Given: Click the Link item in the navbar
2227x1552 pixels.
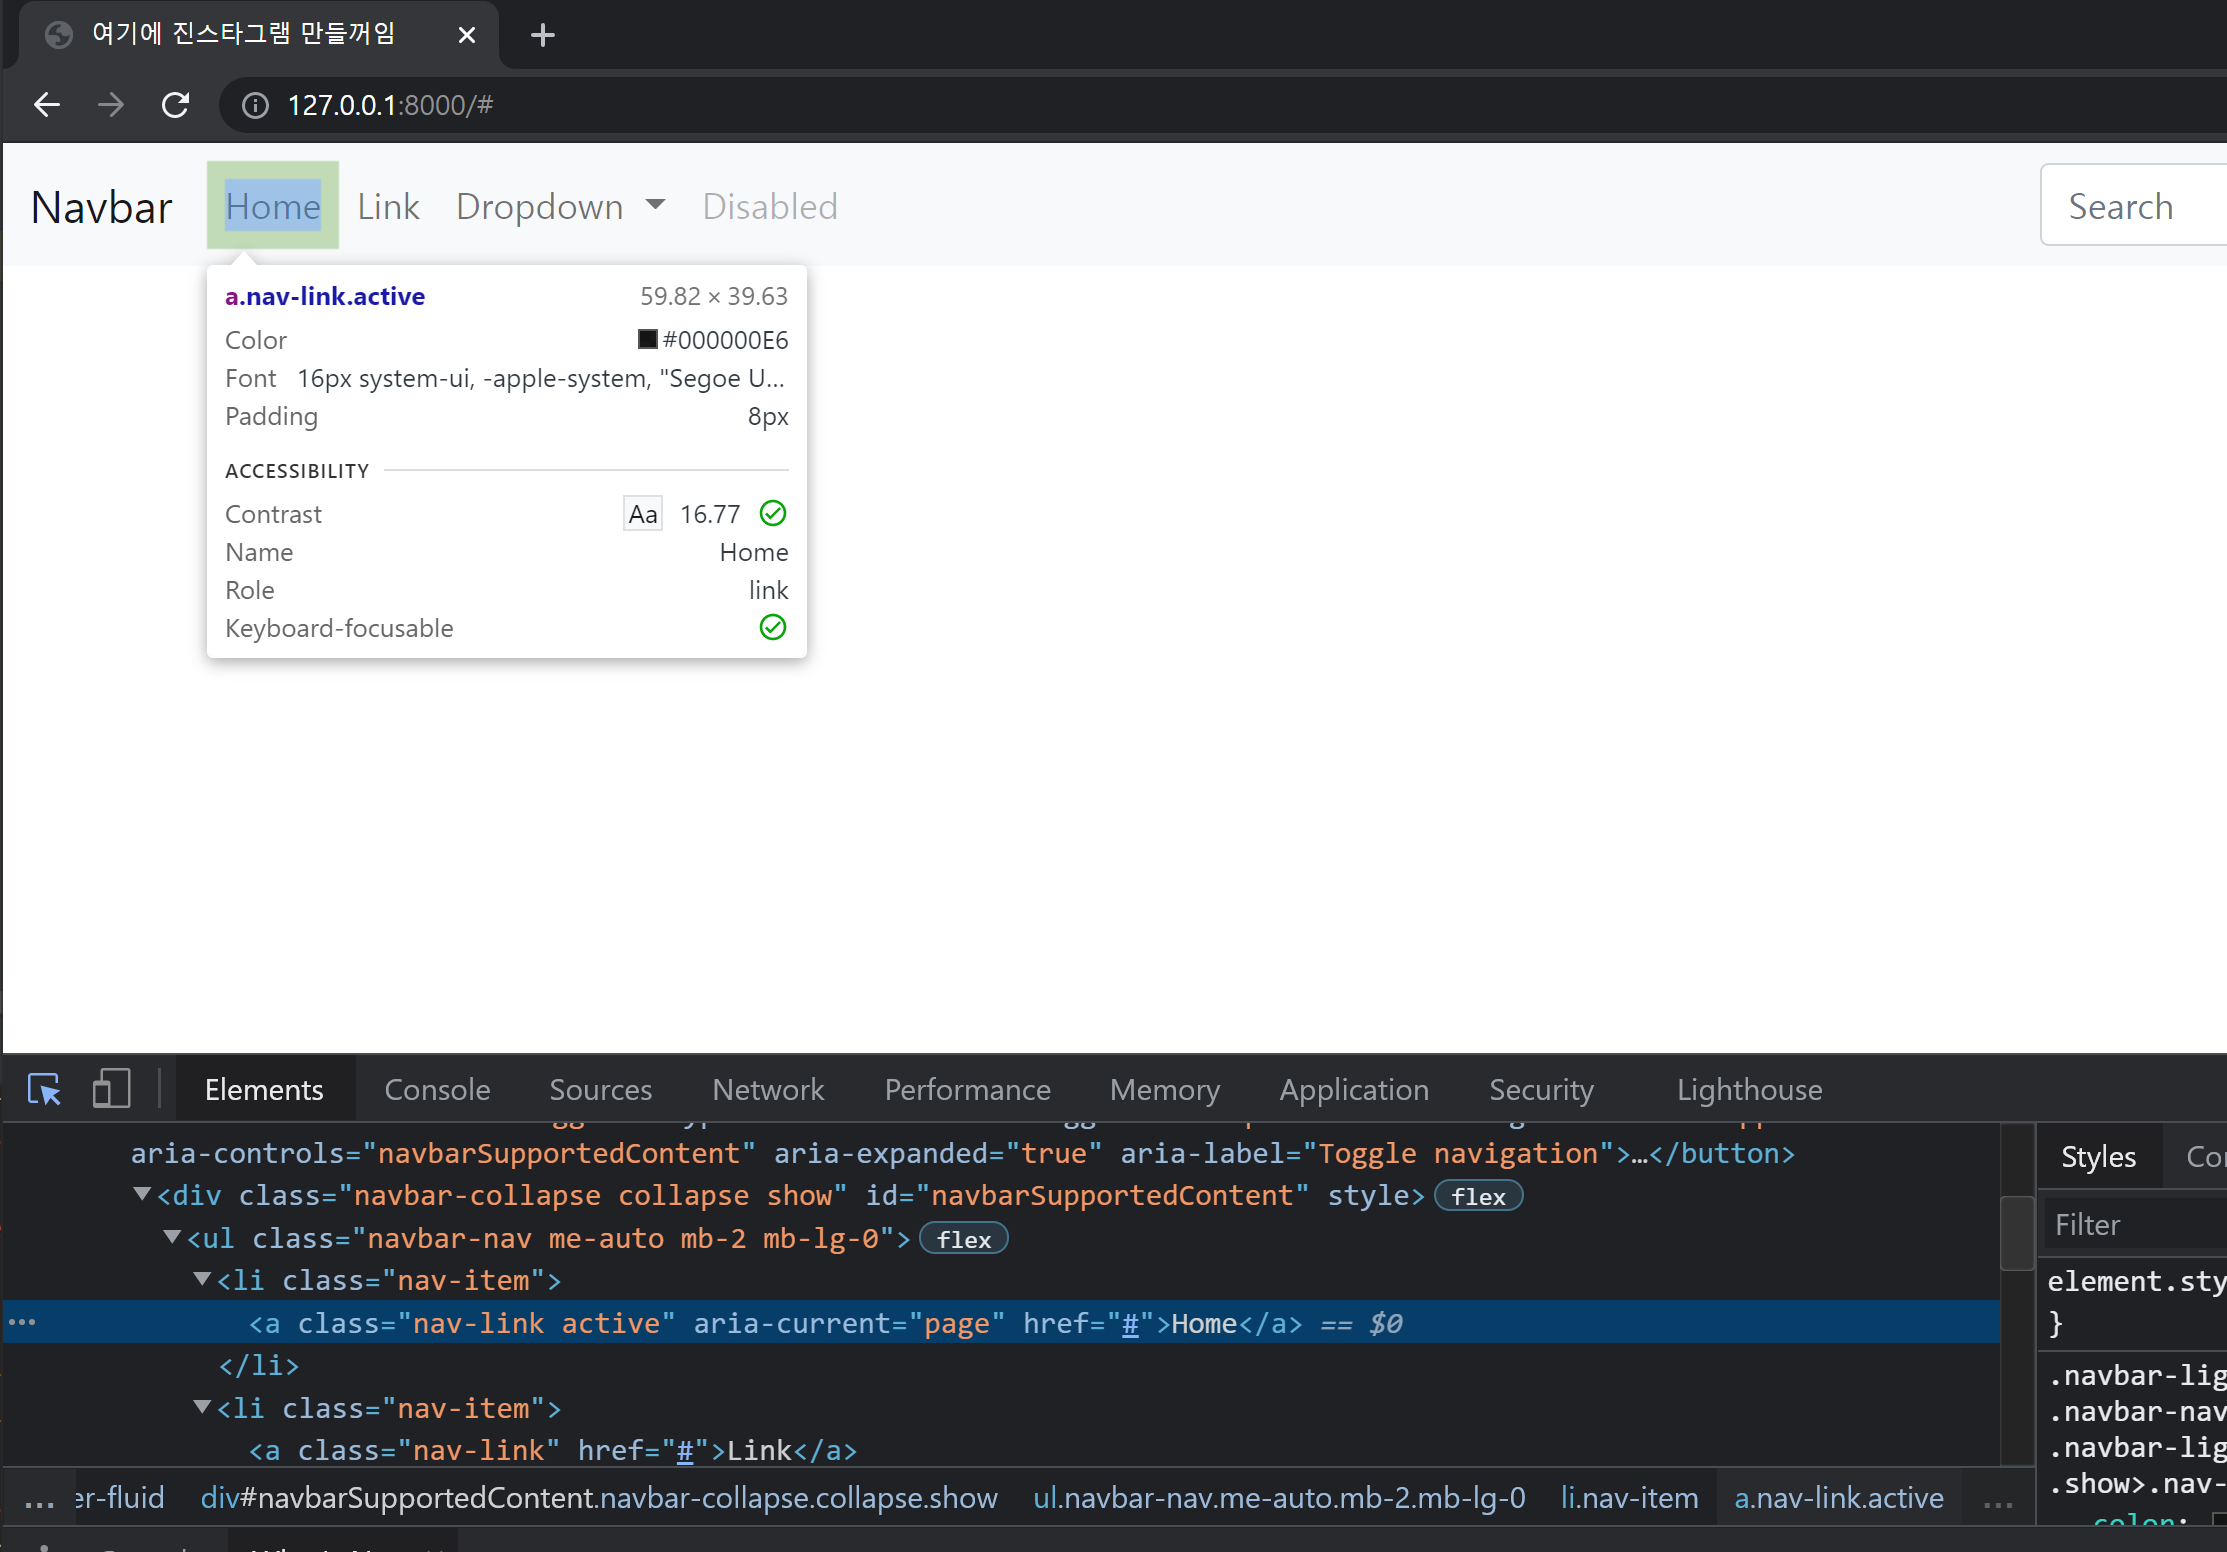Looking at the screenshot, I should (388, 206).
